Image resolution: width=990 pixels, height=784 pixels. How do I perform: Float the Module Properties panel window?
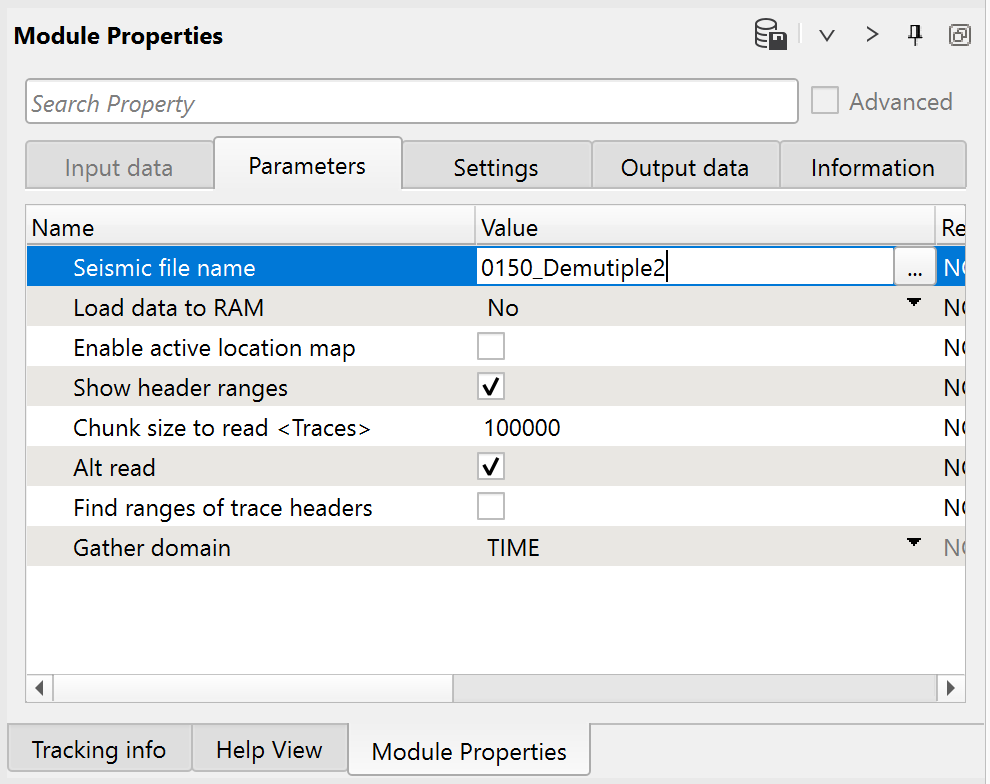[959, 36]
